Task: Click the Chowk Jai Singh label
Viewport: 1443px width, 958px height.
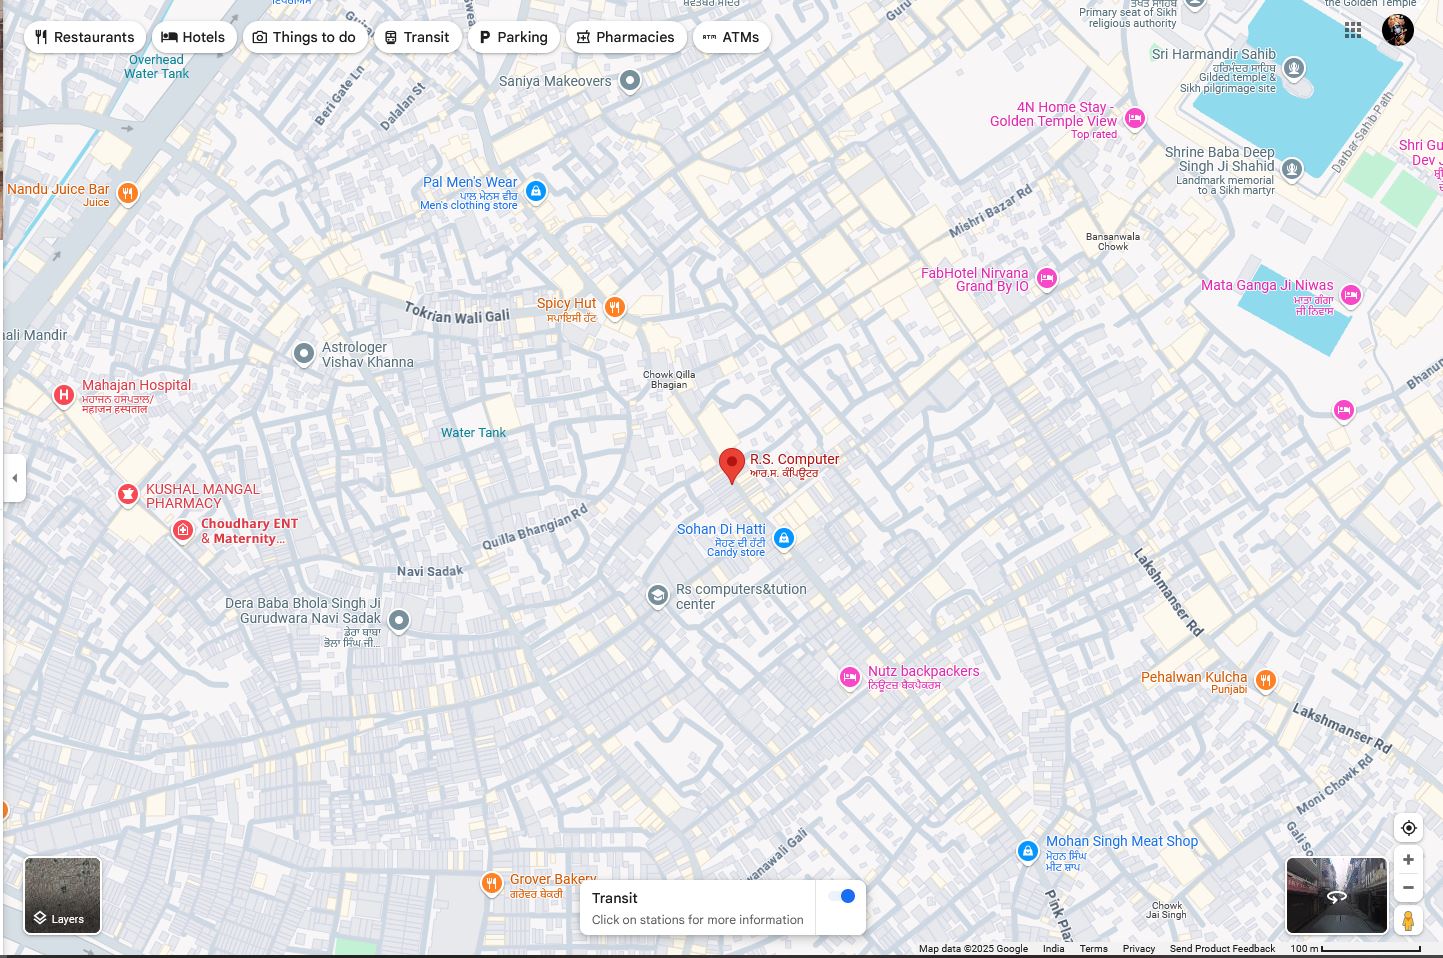Action: click(1167, 910)
